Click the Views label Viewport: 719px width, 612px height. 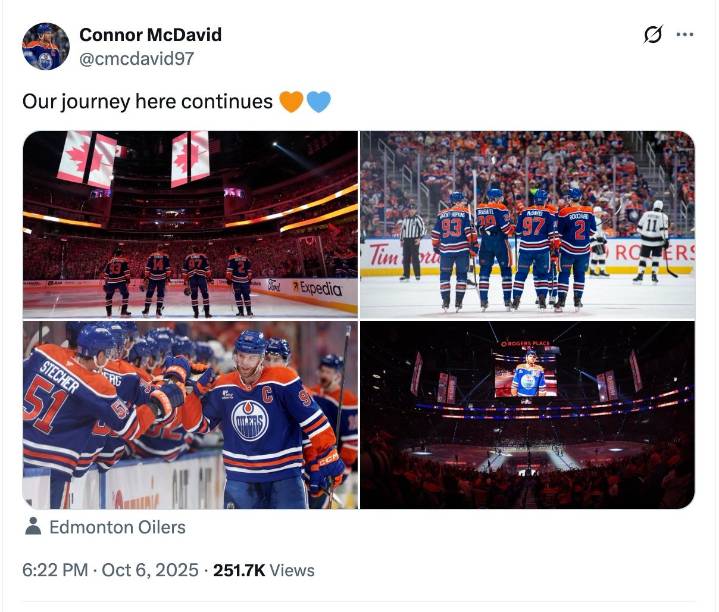point(292,570)
